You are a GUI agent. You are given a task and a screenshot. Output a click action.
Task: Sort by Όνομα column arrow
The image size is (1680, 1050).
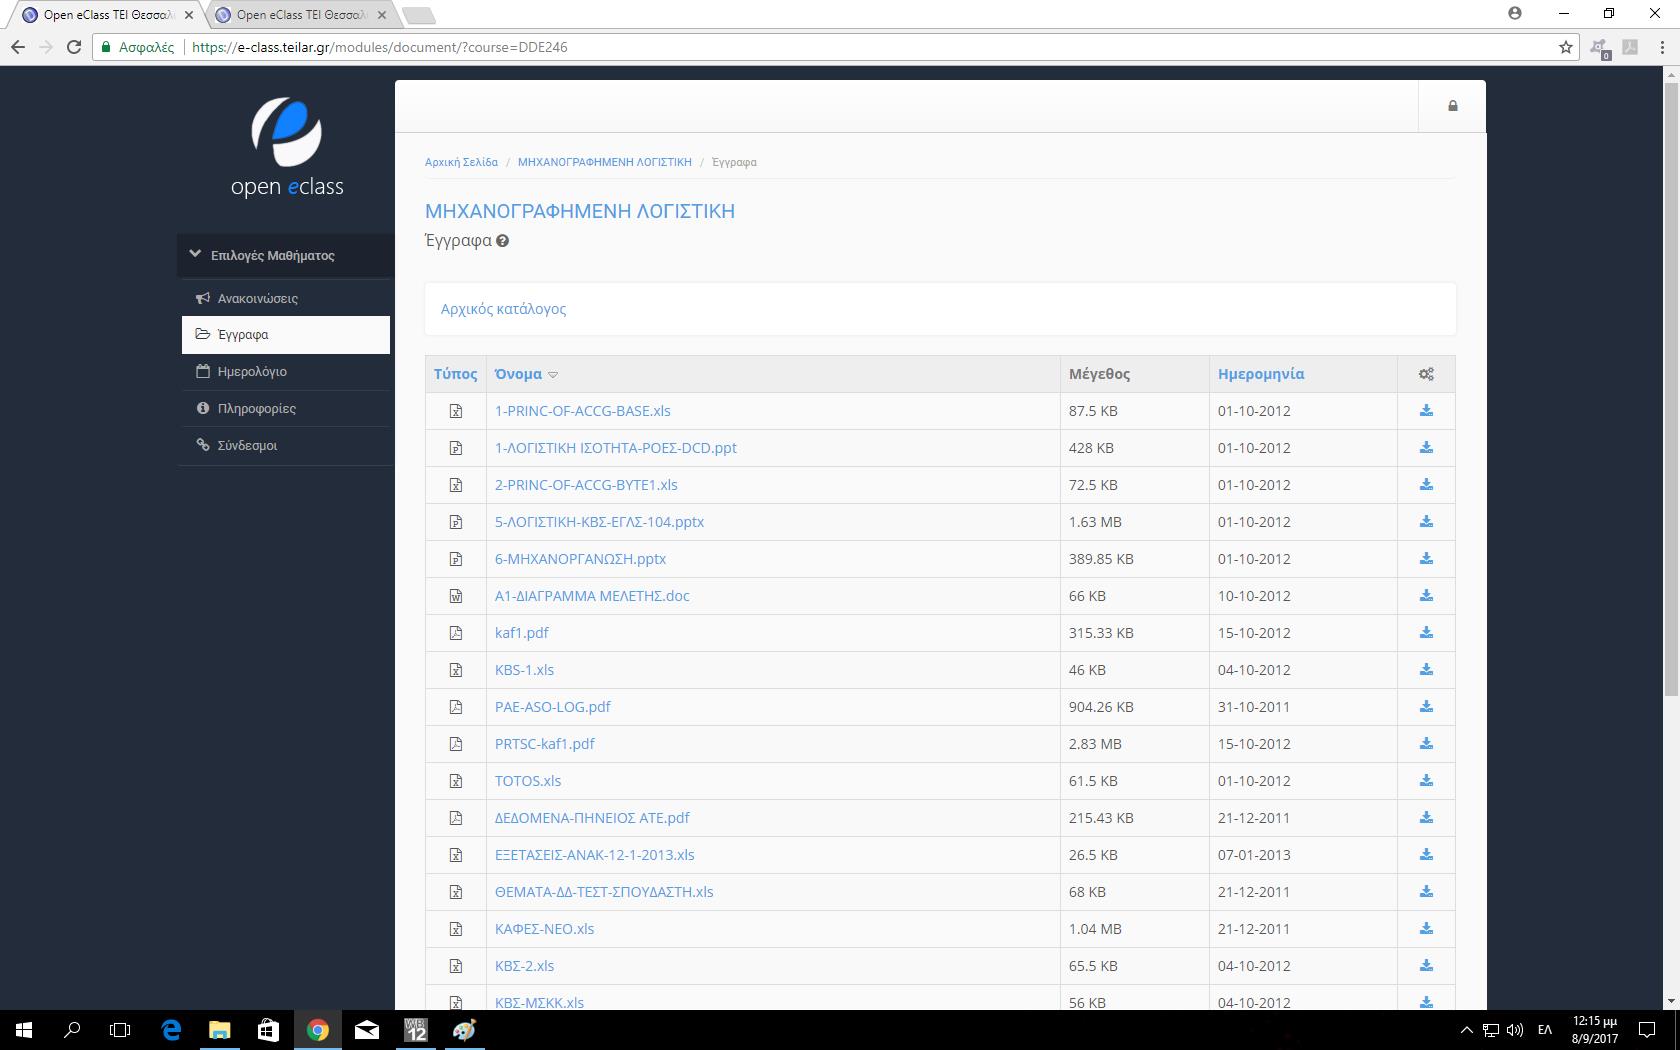coord(553,375)
